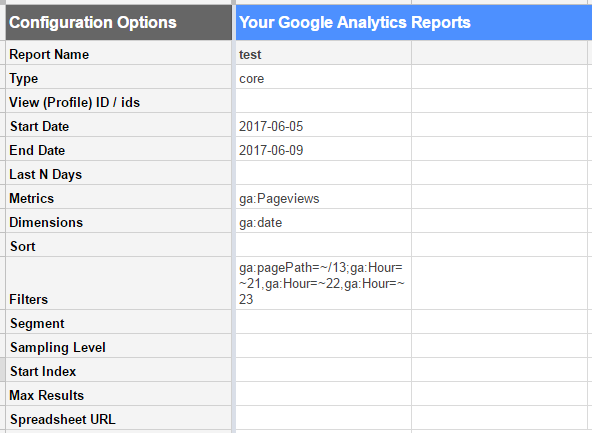Select the Report Name value cell 'test'
This screenshot has height=433, width=592.
tap(324, 54)
